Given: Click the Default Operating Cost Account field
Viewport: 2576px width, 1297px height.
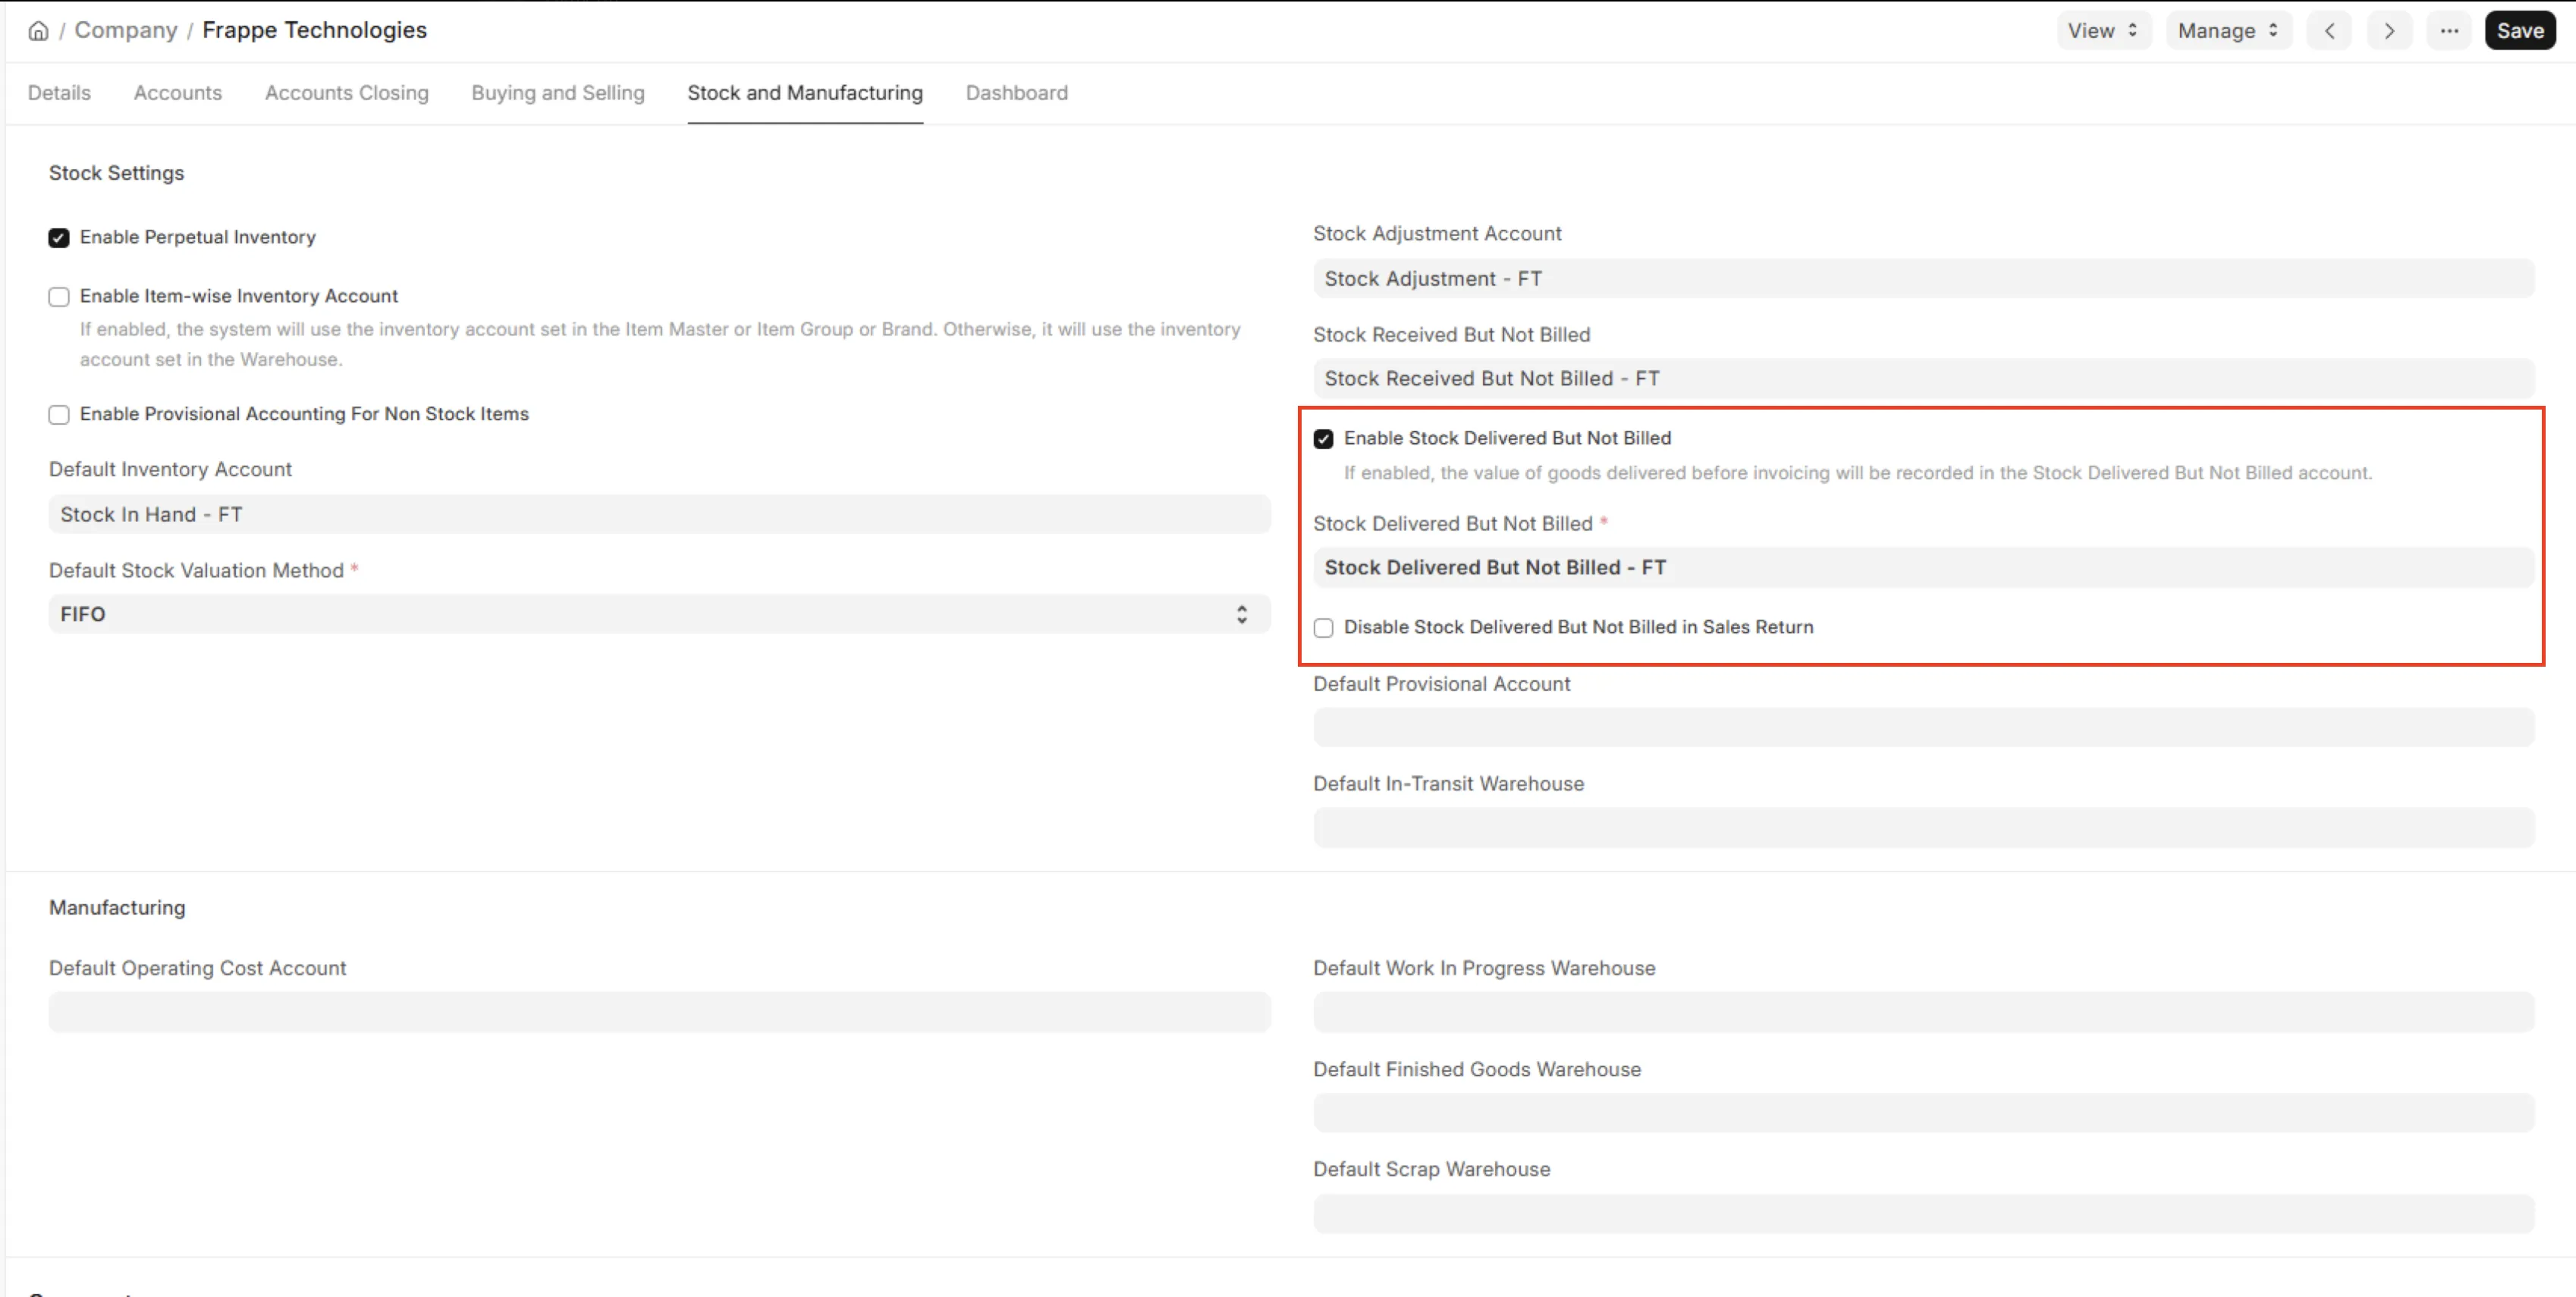Looking at the screenshot, I should point(660,1011).
